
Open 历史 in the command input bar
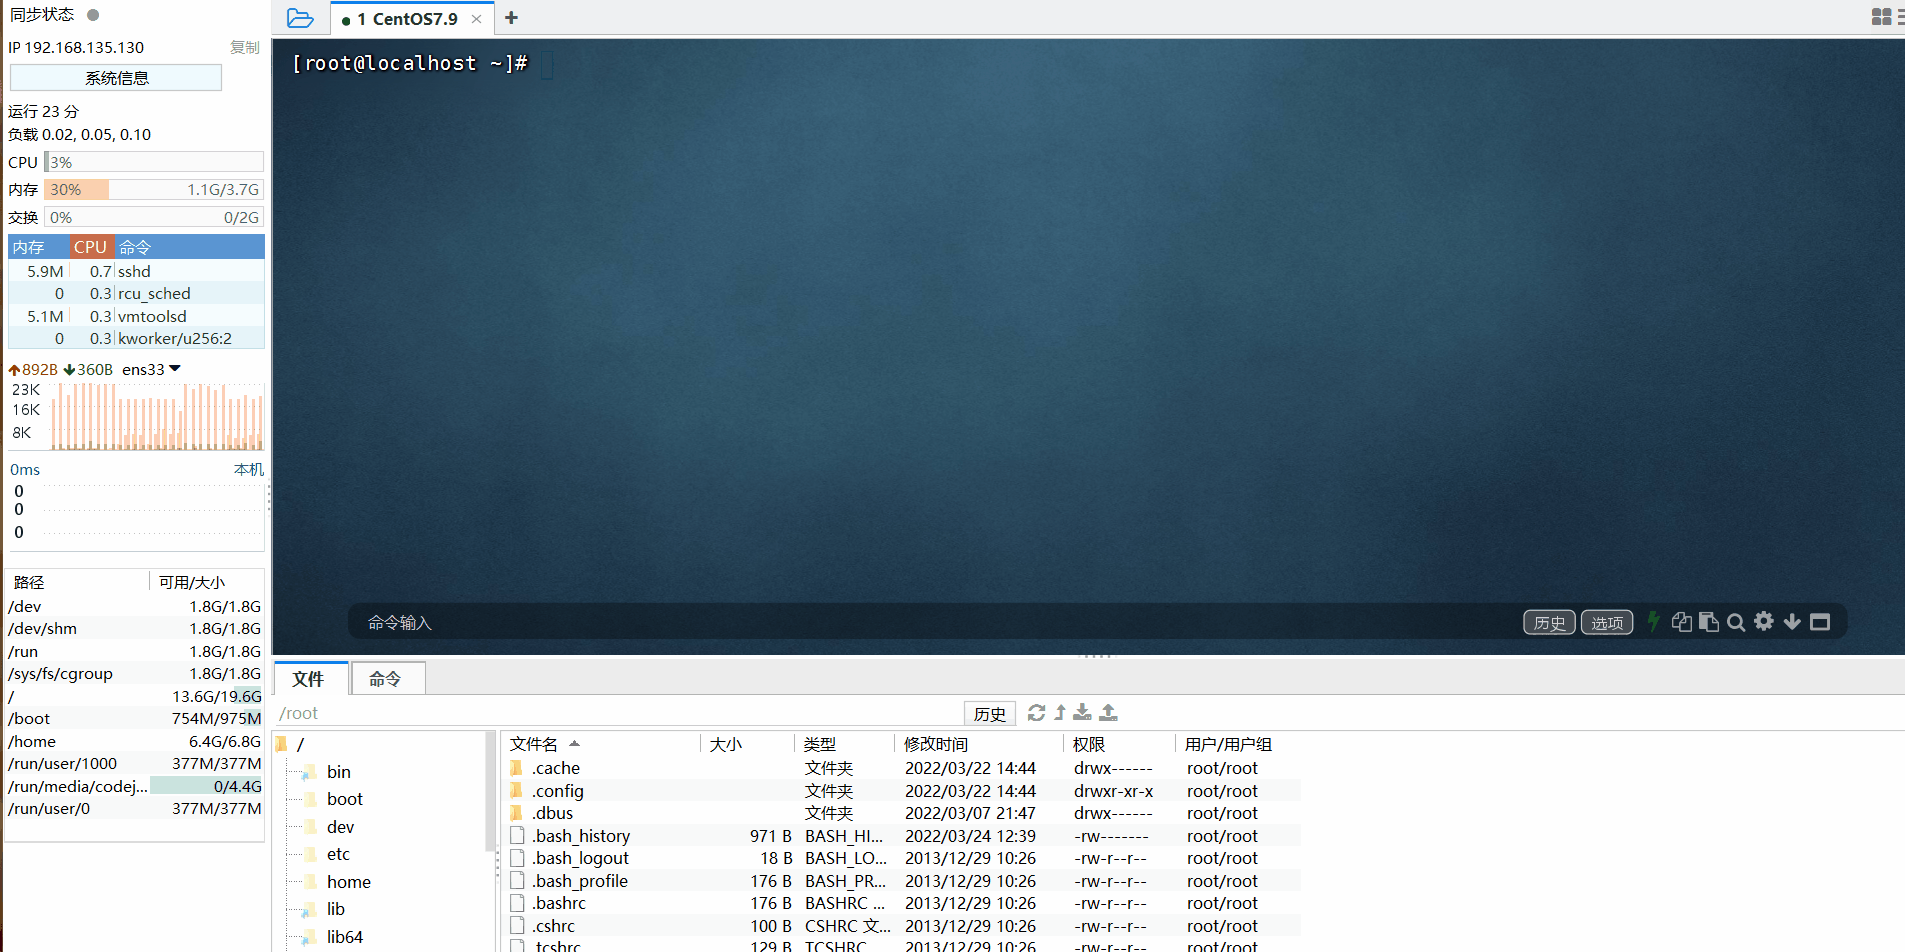1549,622
